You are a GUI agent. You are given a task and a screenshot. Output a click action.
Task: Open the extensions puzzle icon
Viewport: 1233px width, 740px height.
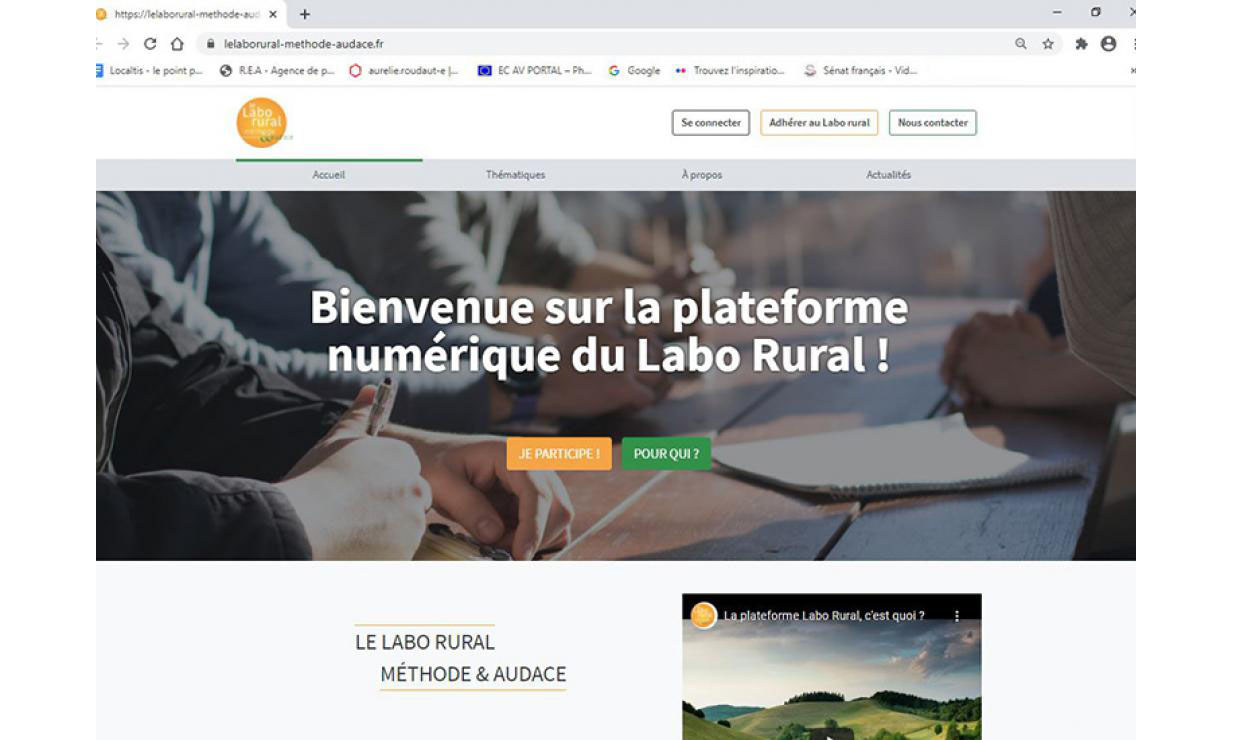pos(1081,44)
